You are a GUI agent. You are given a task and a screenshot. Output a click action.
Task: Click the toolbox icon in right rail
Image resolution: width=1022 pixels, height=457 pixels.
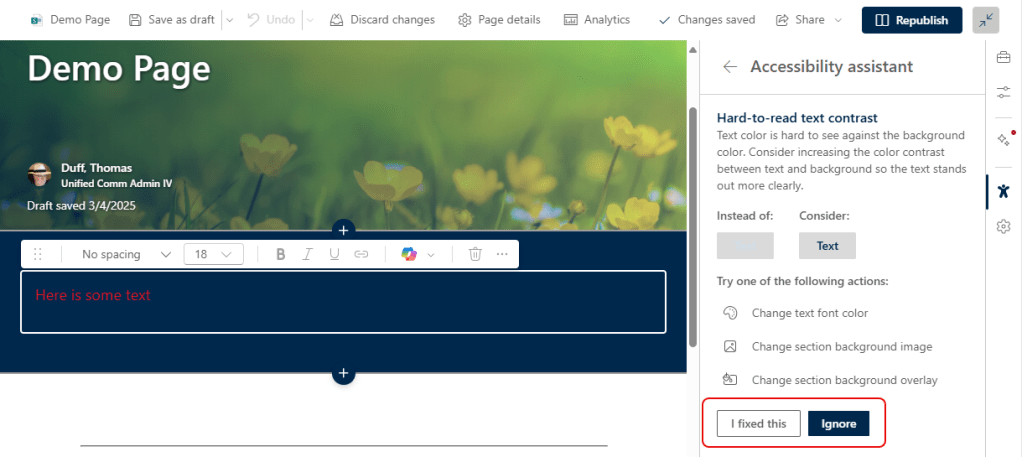click(x=1003, y=58)
